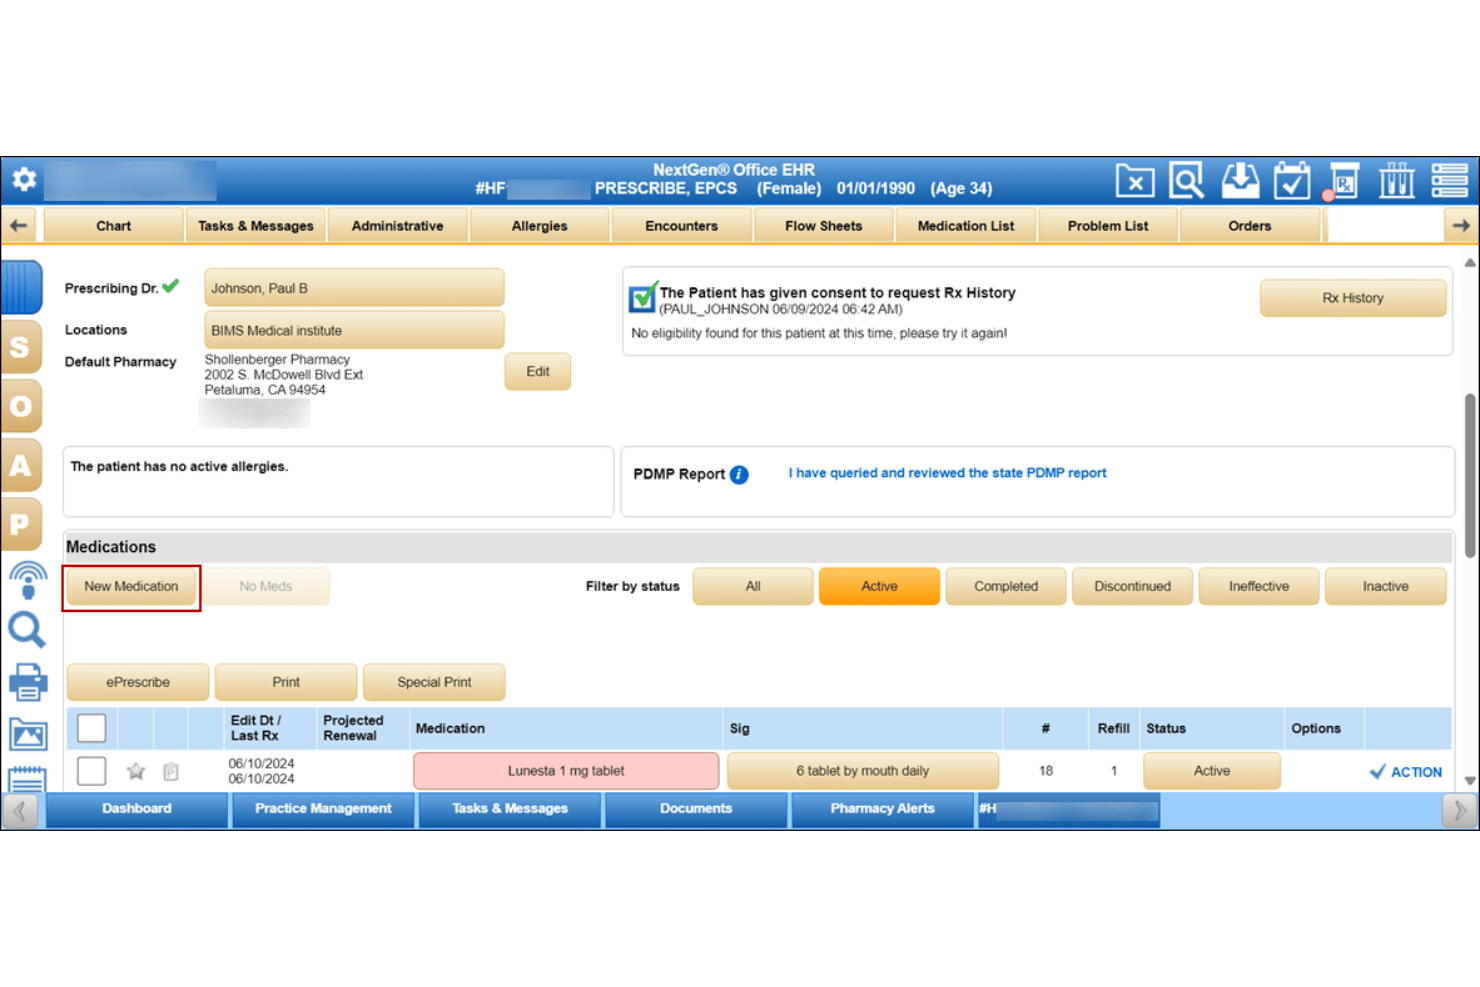Switch to the Chart tab
The width and height of the screenshot is (1480, 987).
114,226
